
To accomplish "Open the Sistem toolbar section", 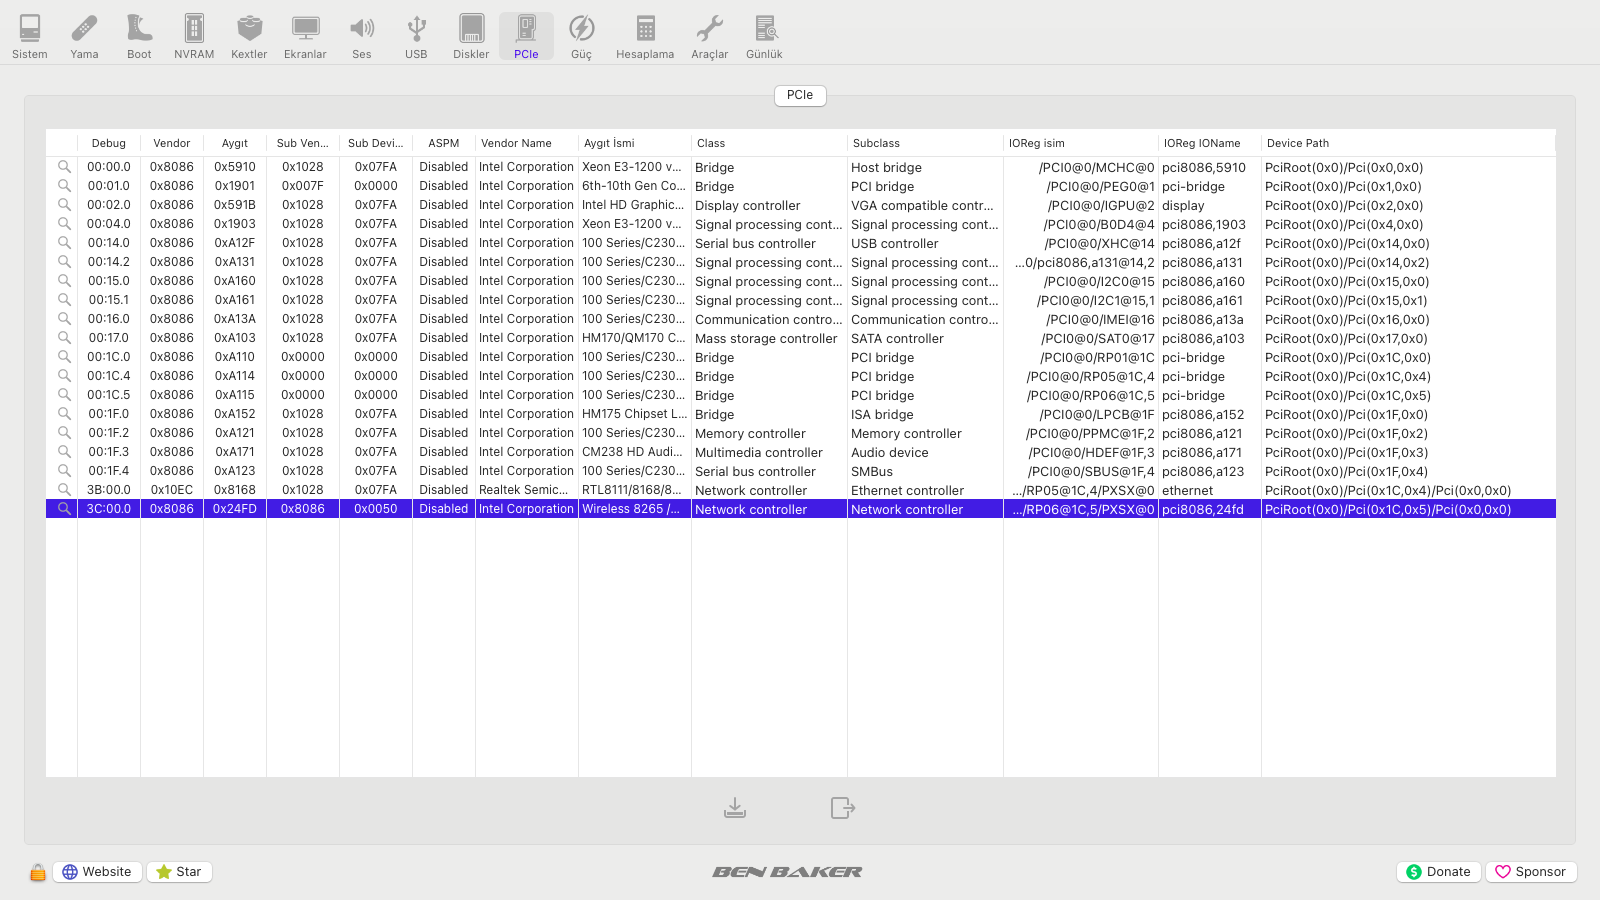I will click(30, 37).
